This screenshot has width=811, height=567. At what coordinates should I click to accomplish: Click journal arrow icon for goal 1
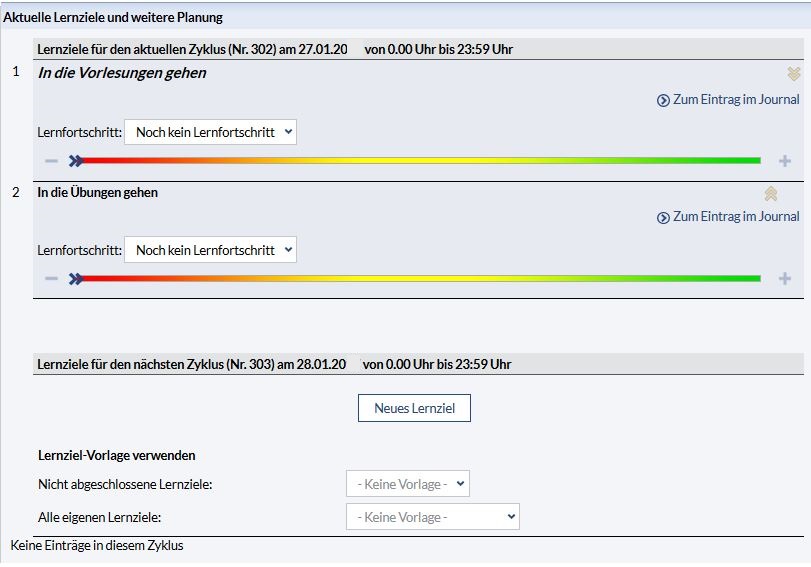[x=663, y=100]
